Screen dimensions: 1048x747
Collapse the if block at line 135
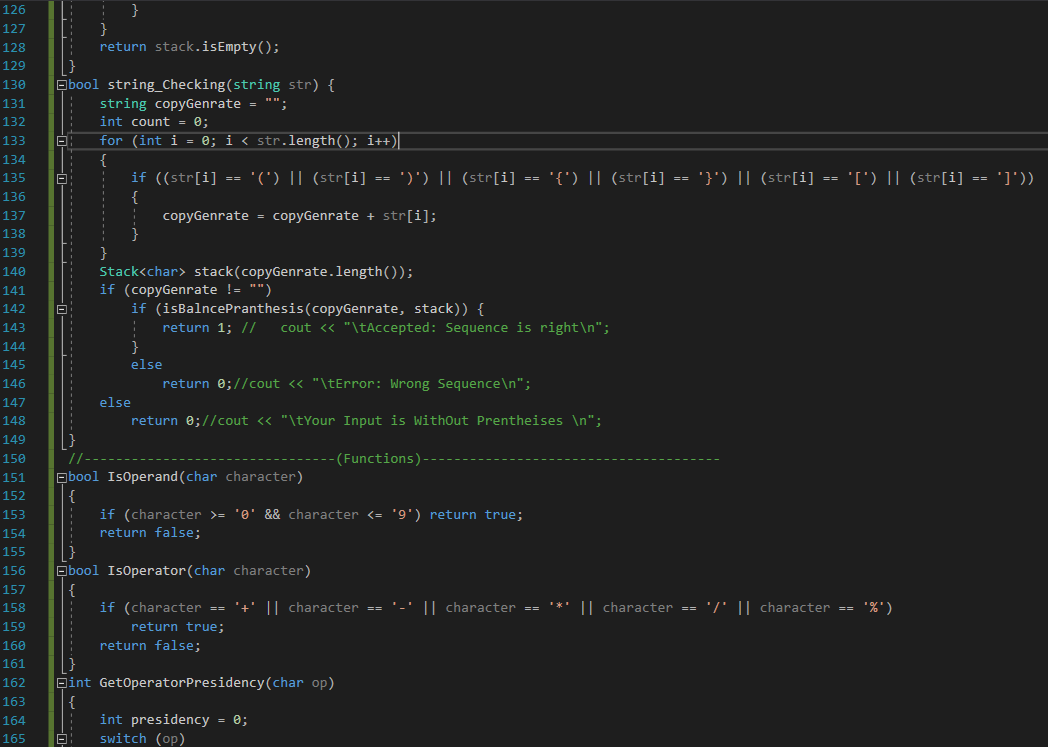pyautogui.click(x=61, y=177)
